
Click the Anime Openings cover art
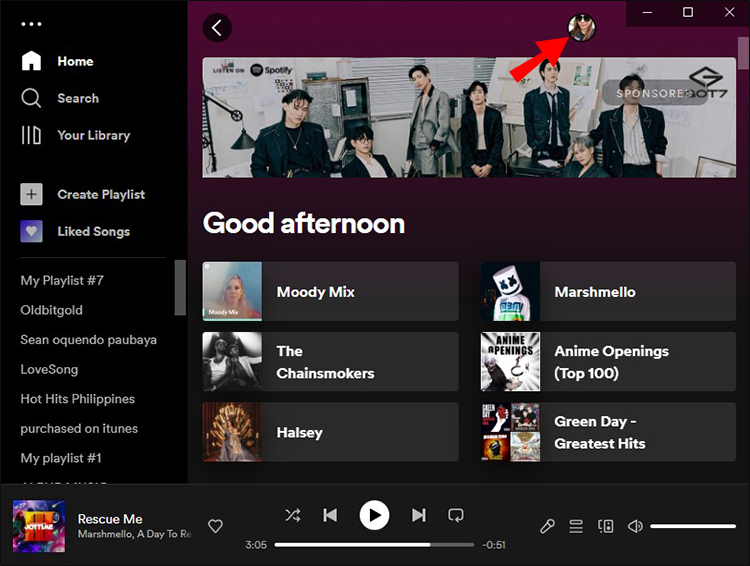click(x=510, y=362)
